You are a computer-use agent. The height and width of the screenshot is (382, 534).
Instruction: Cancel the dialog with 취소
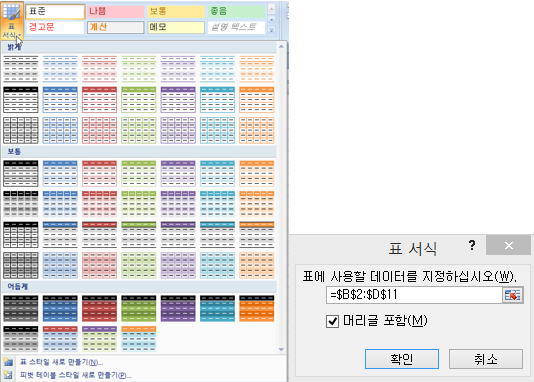pyautogui.click(x=486, y=359)
